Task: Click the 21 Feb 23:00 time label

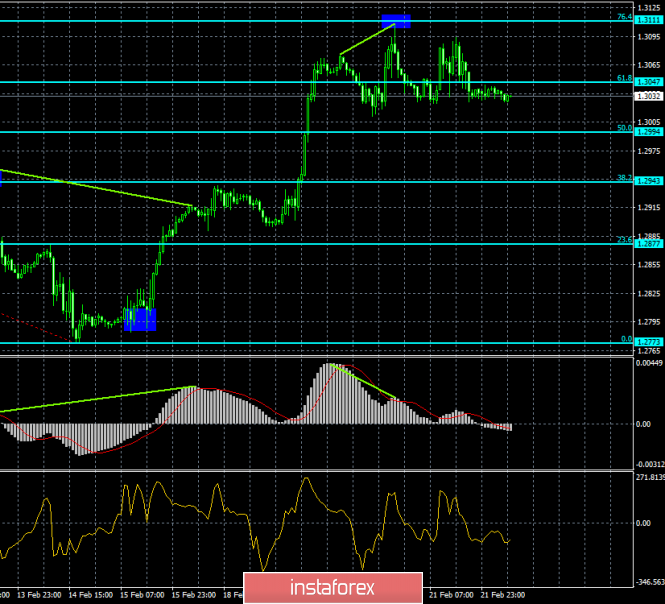Action: (503, 595)
